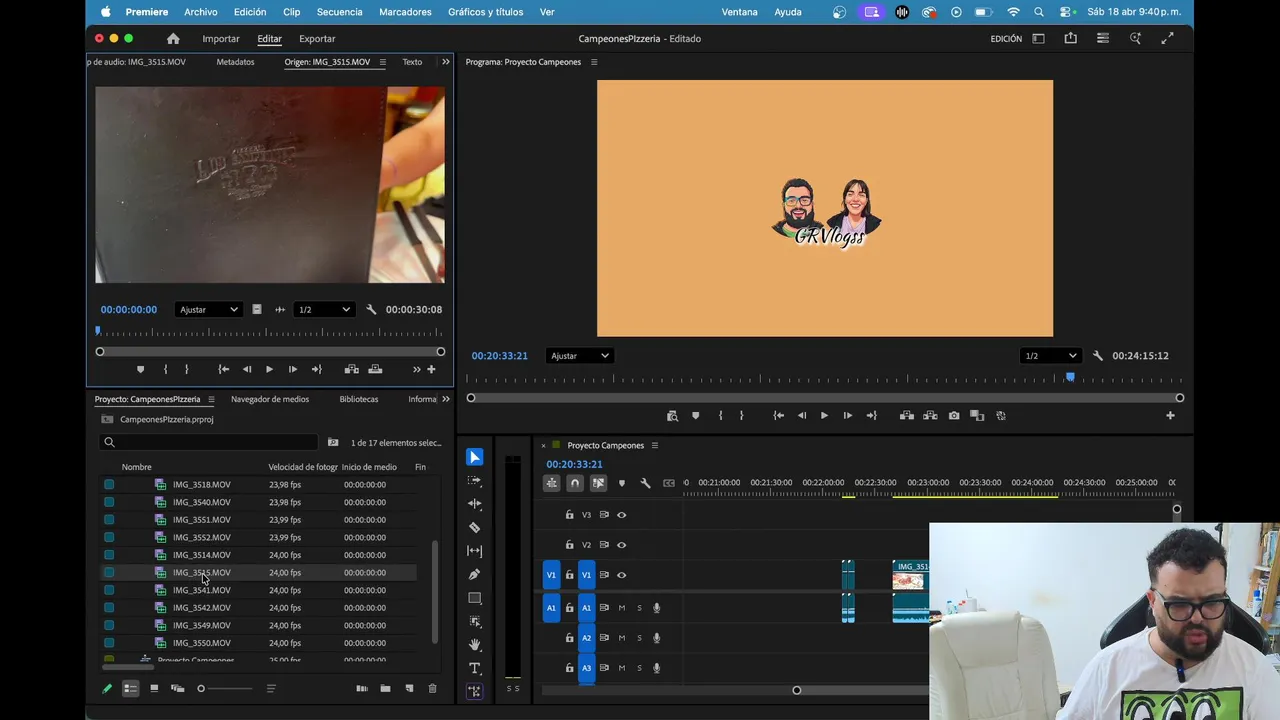This screenshot has width=1280, height=720.
Task: Switch Project panel to freeform view
Action: tap(177, 689)
